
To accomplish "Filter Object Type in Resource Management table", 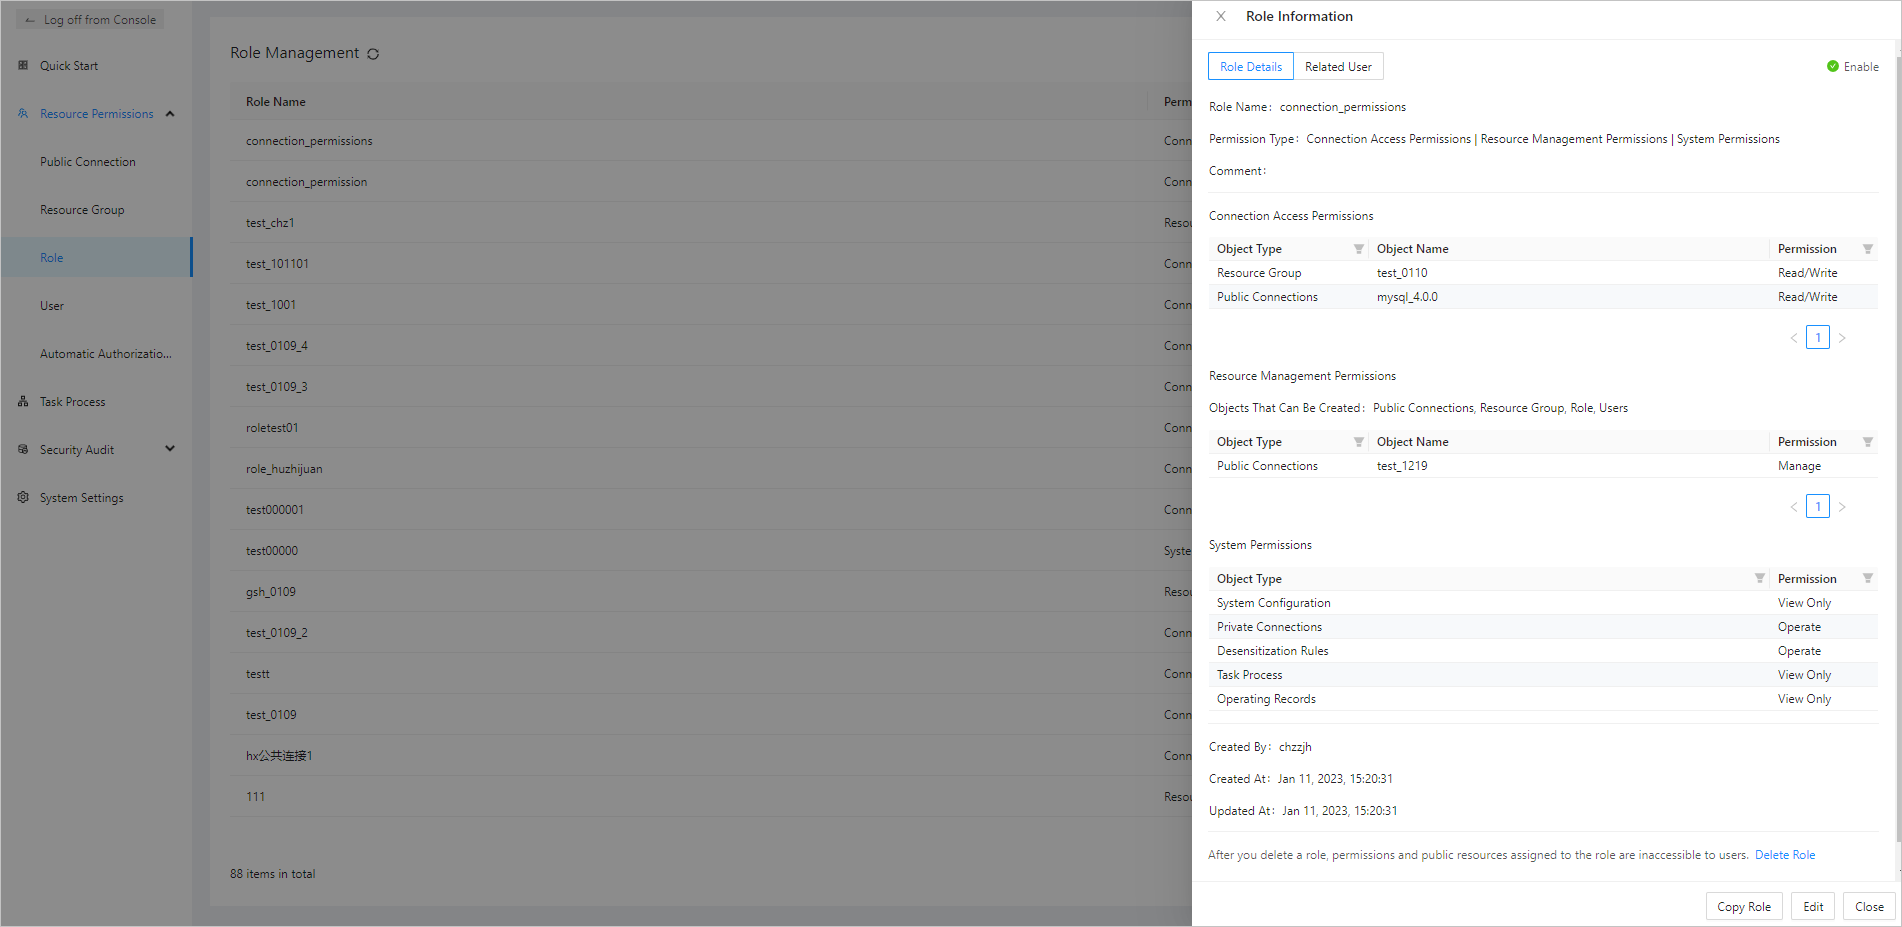I will click(1358, 442).
